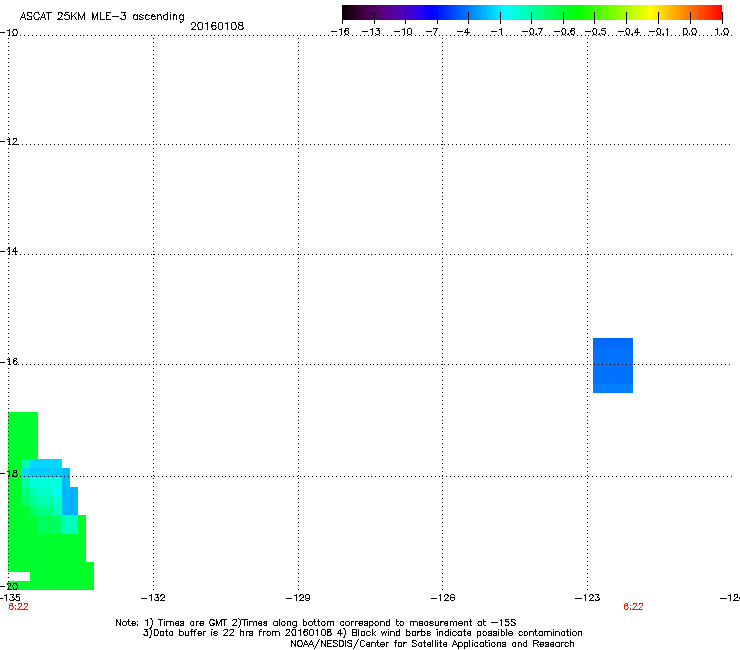Click the note line starting 'Note: 1) Times are GMT'
Image resolution: width=740 pixels, height=650 pixels.
(x=316, y=623)
